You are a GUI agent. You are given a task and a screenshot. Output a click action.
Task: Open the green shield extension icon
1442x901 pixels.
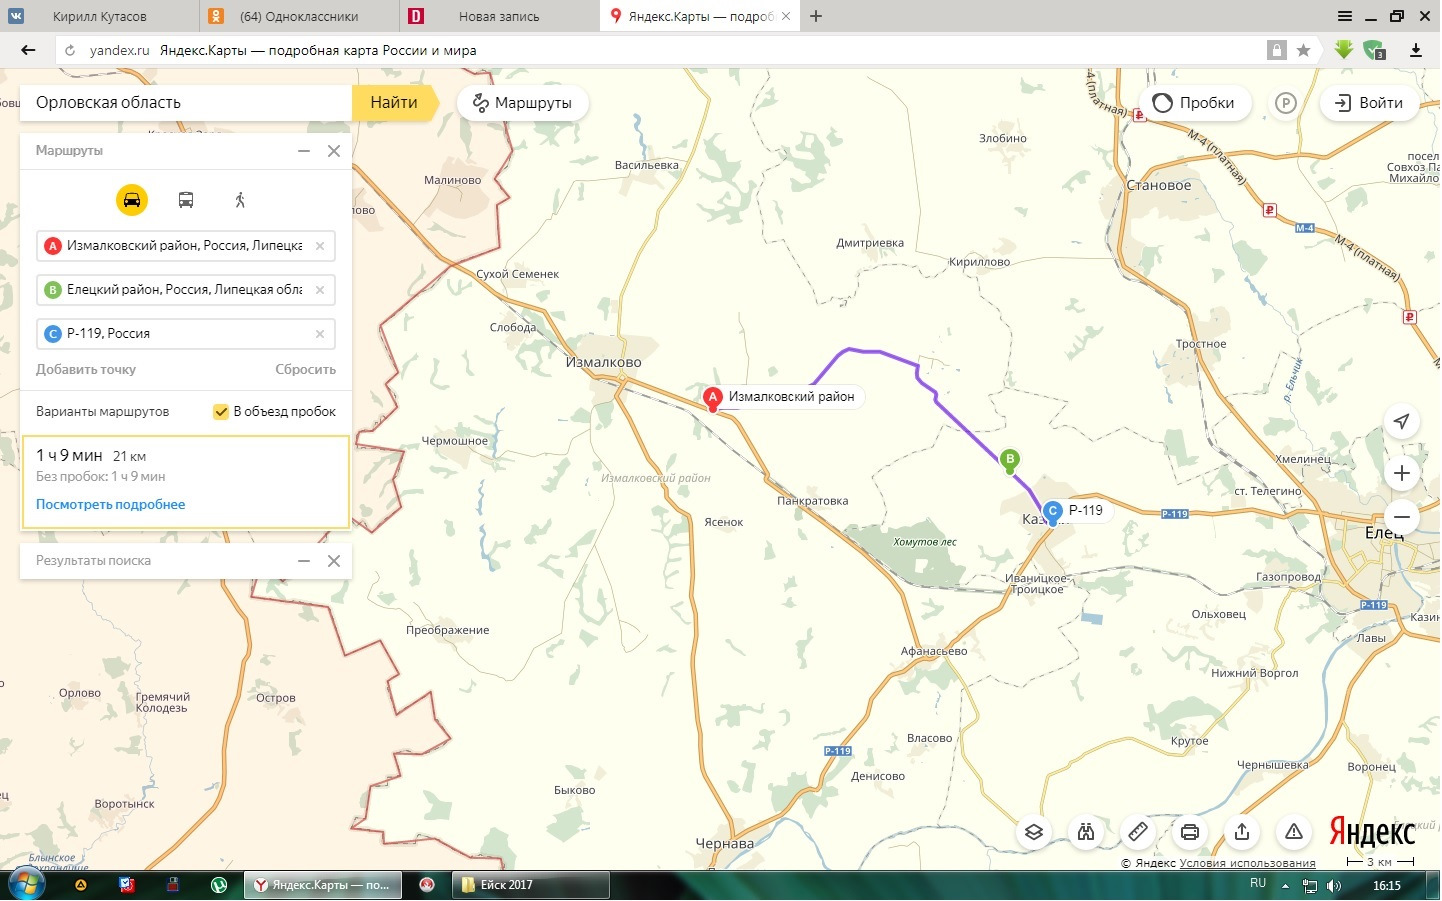tap(1374, 50)
